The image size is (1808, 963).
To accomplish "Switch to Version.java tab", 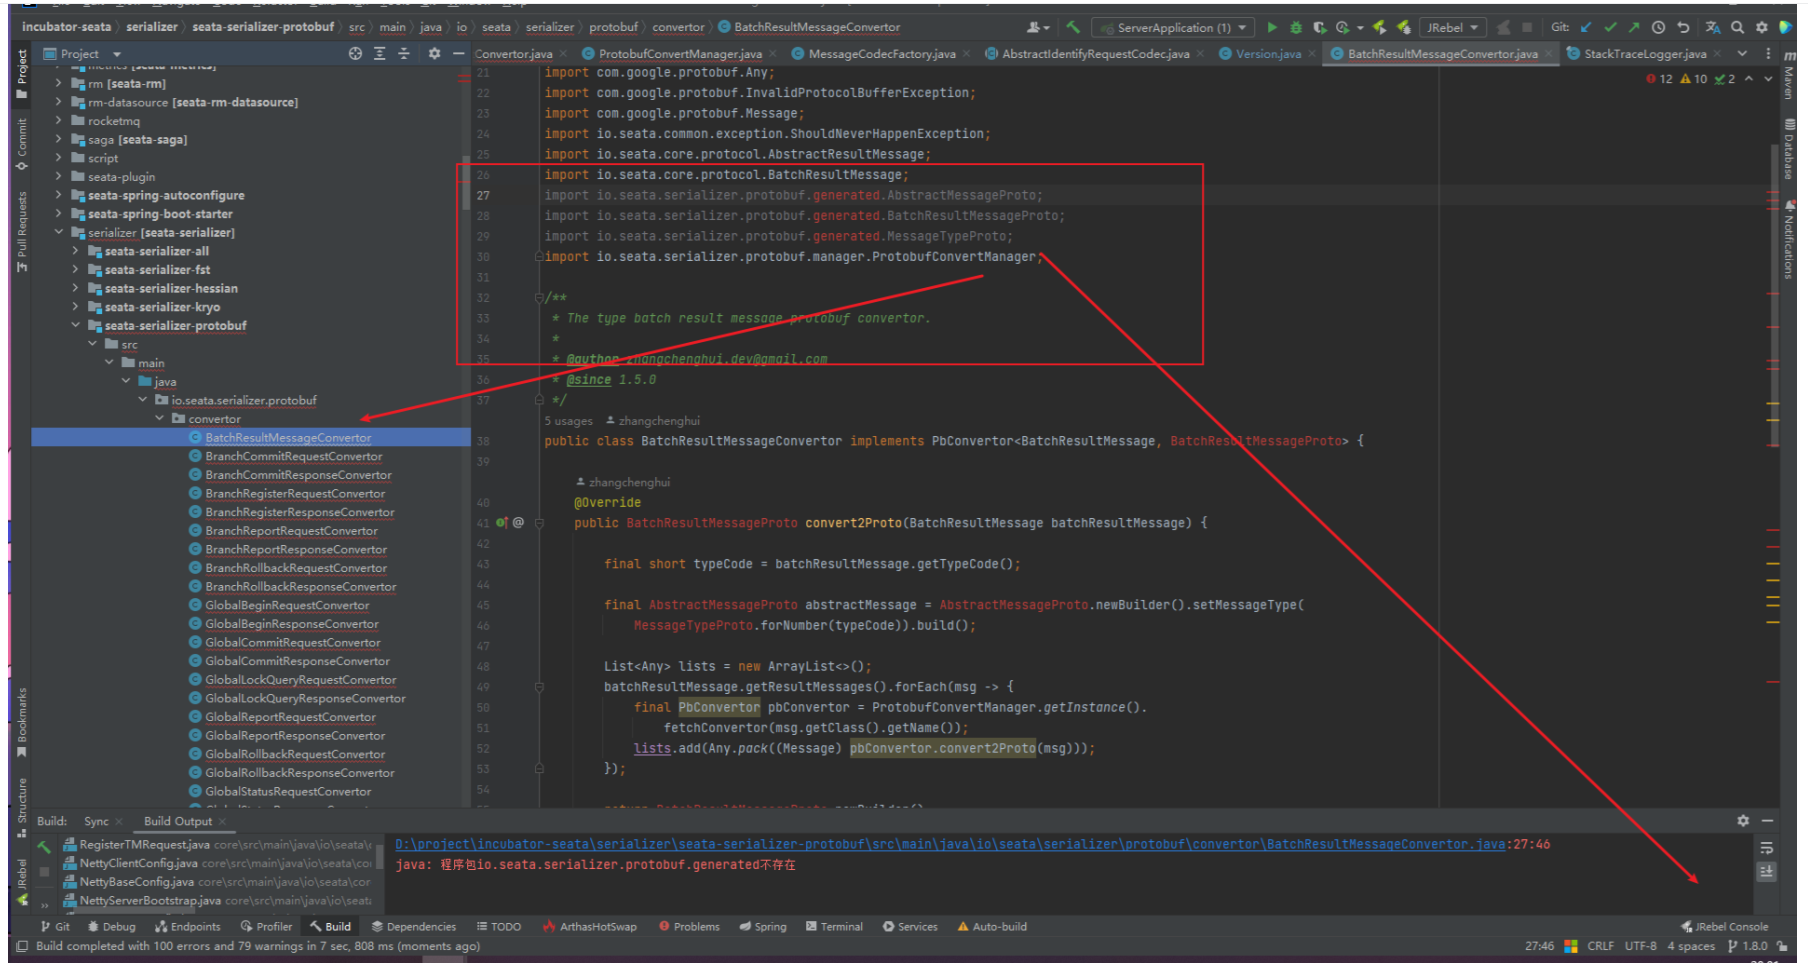I will coord(1268,54).
